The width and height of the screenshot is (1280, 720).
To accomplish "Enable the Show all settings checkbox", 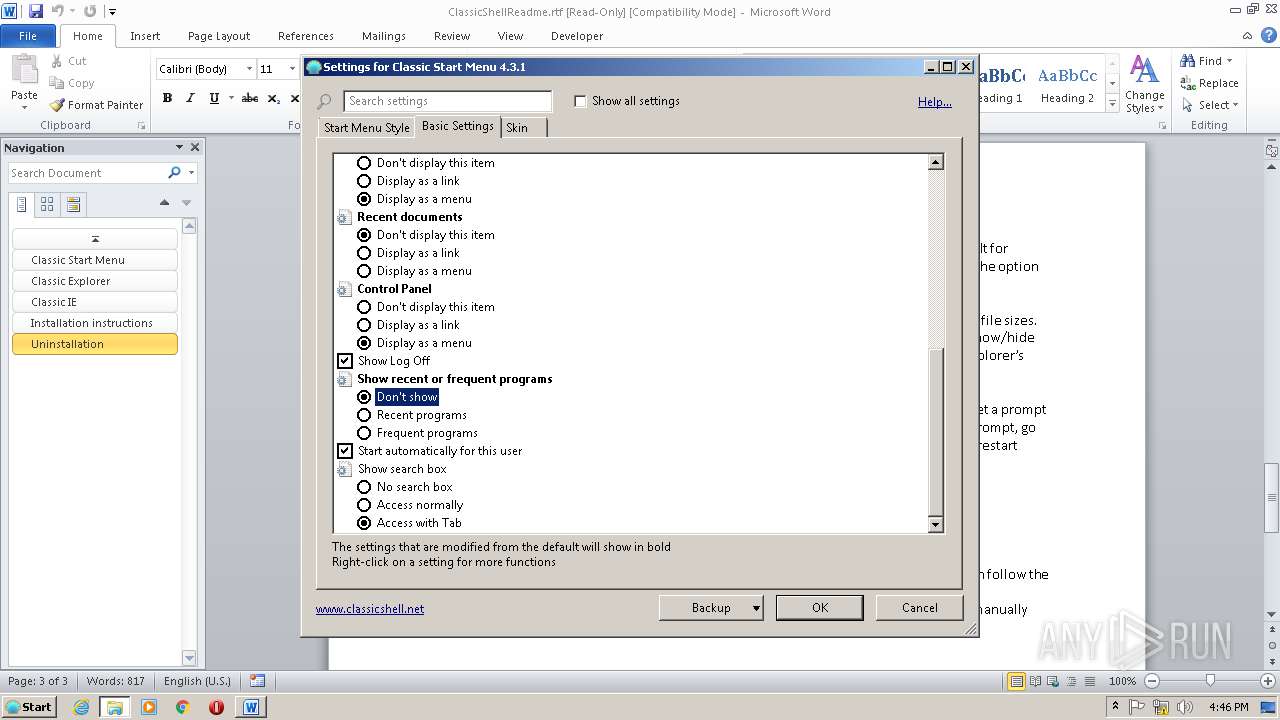I will (580, 101).
